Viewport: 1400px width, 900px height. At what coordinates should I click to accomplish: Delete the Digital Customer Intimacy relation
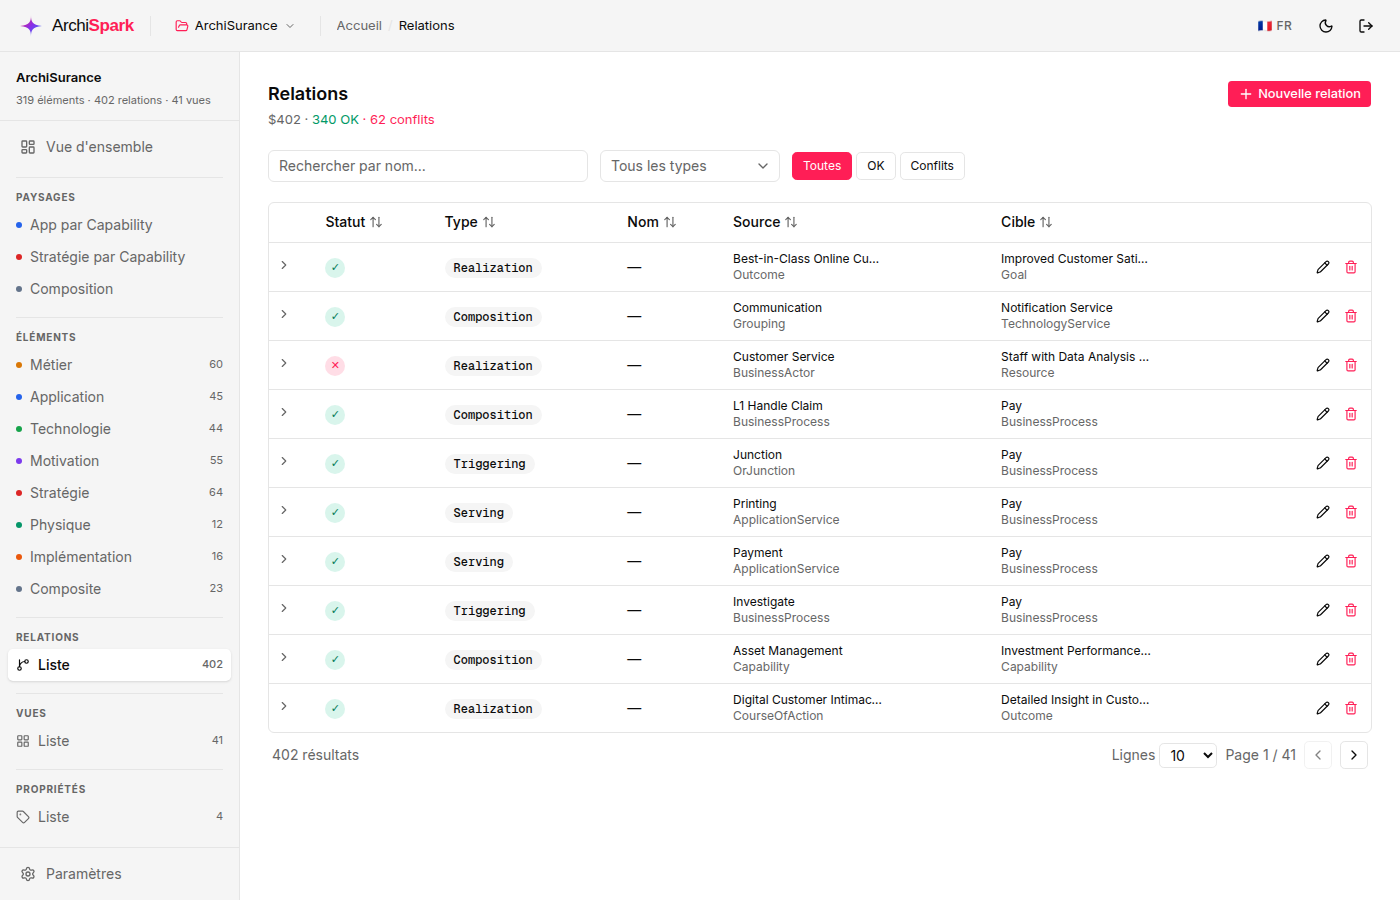point(1351,708)
